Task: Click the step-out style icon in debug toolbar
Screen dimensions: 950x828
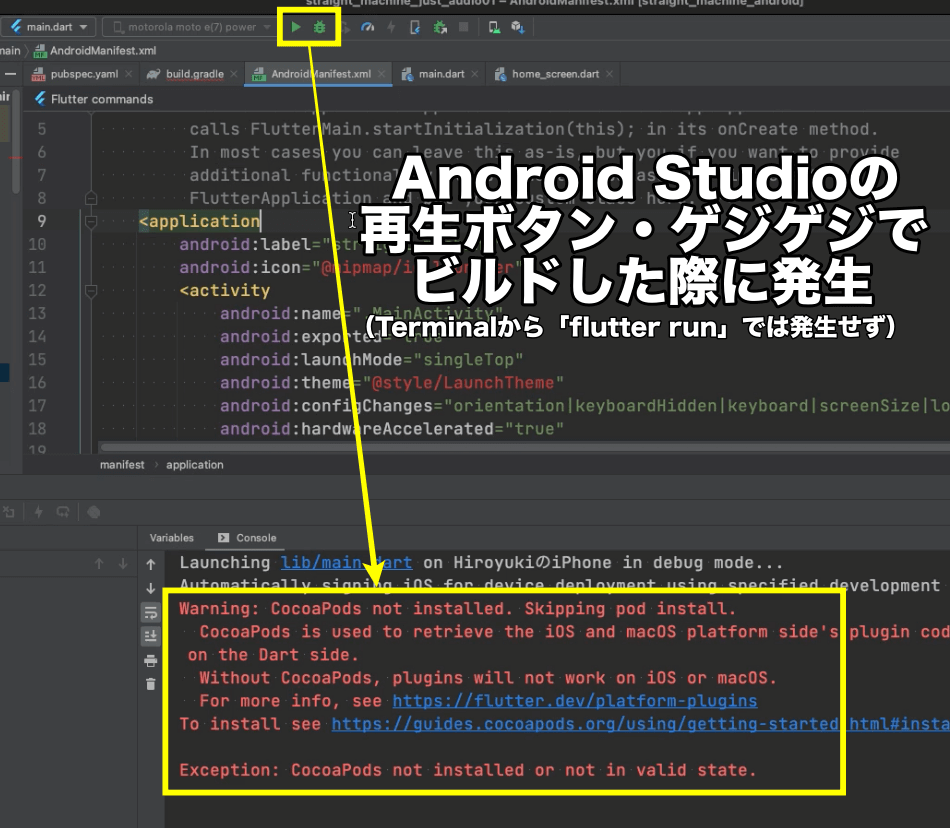Action: [8, 512]
